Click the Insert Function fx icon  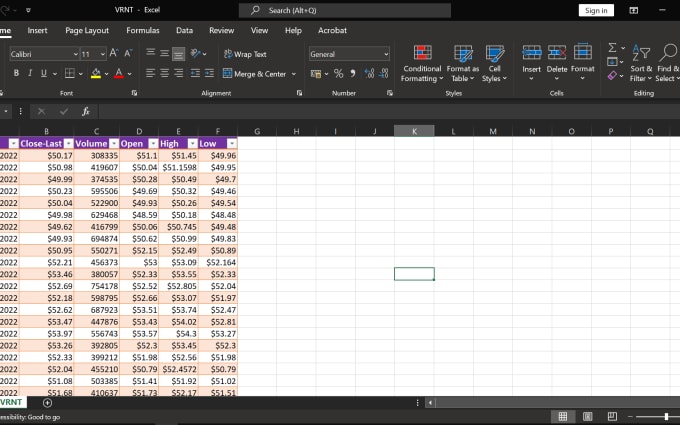point(85,111)
